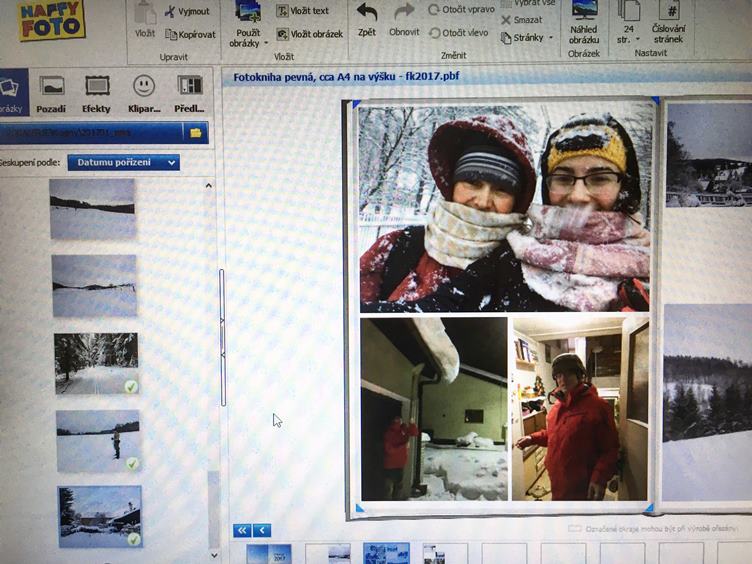
Task: Rotate right using Otočit vpravo
Action: [461, 9]
